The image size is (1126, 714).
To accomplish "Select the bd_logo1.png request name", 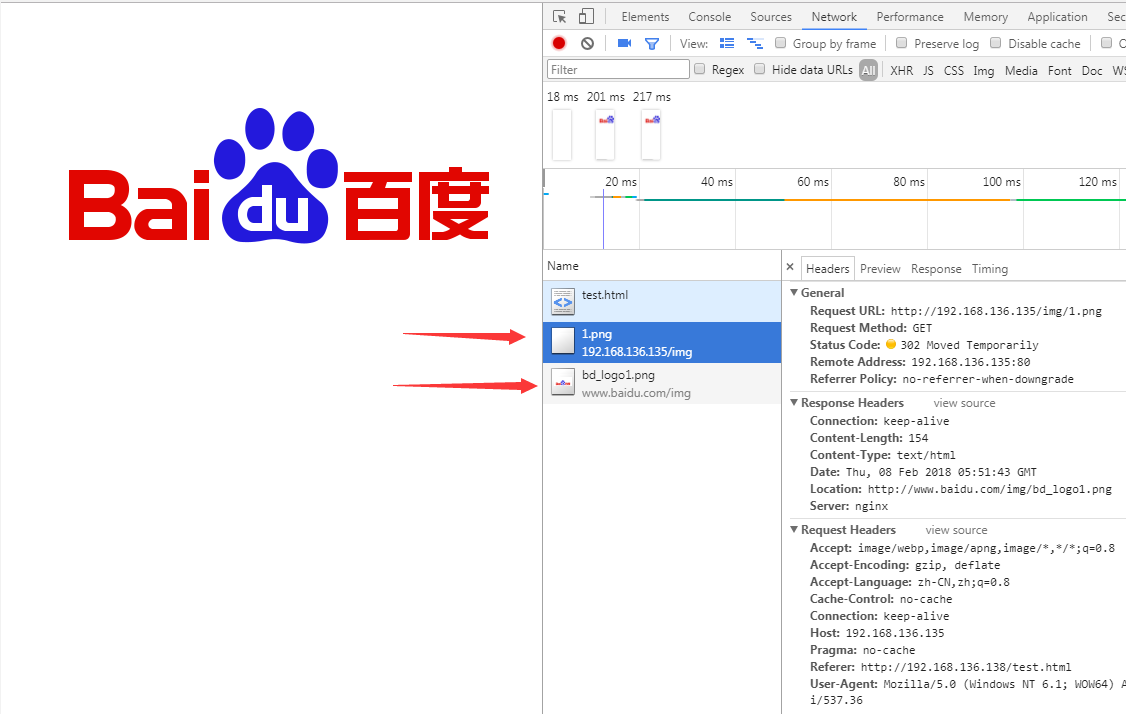I will click(x=618, y=375).
